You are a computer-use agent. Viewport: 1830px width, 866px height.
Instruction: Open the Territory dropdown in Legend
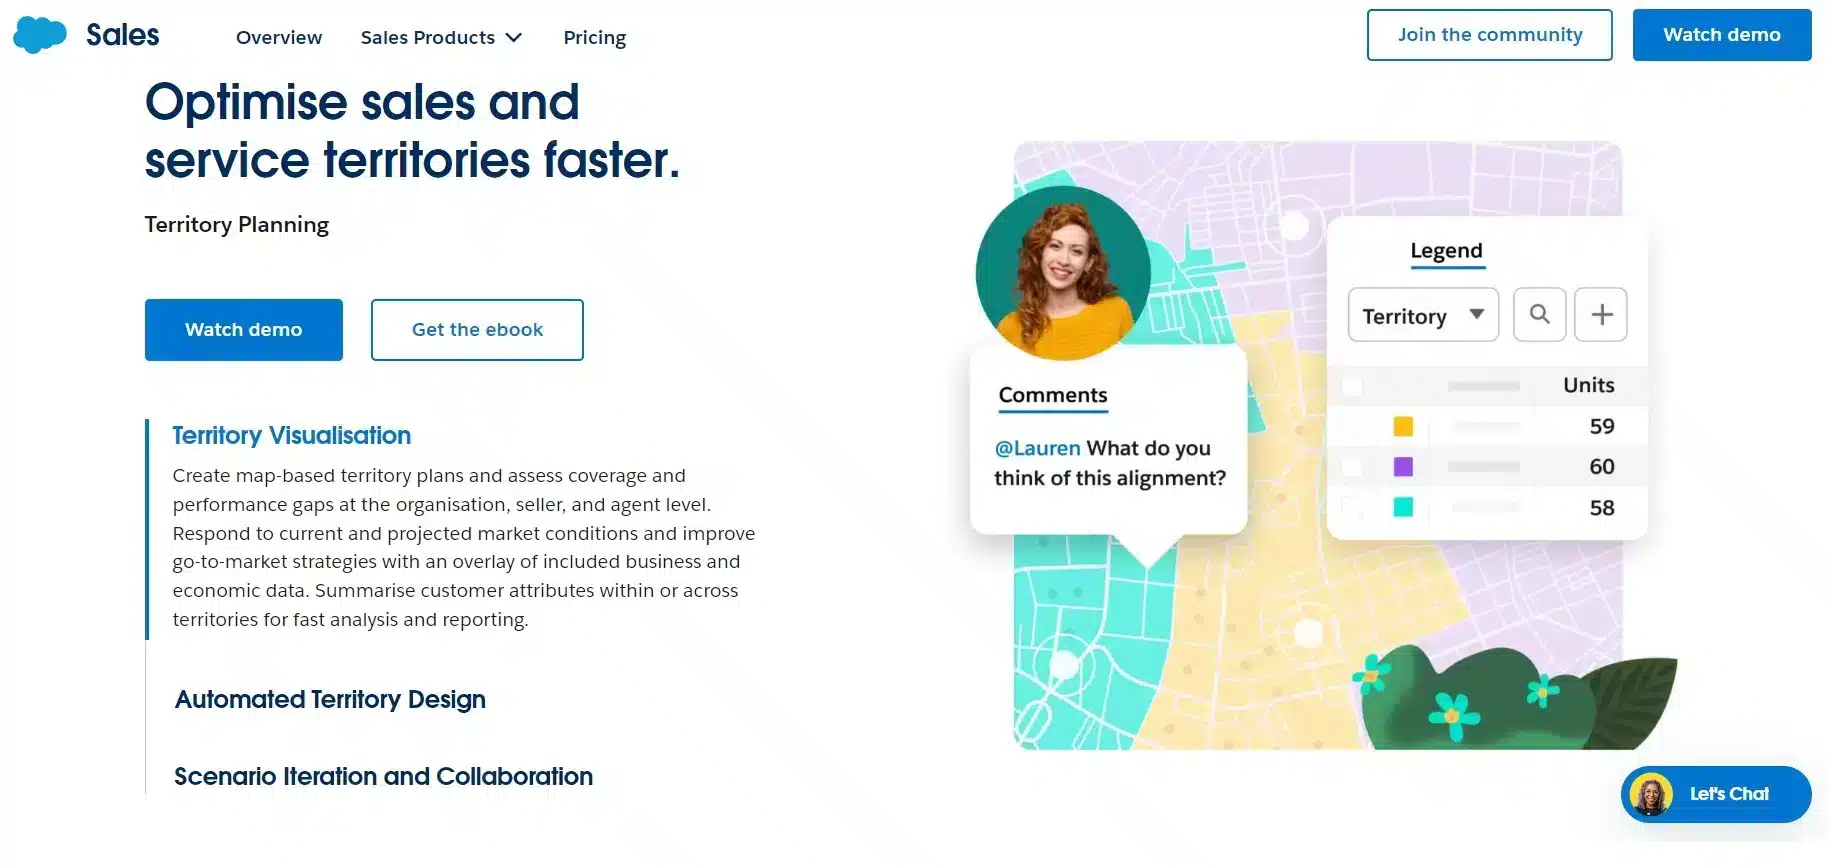pyautogui.click(x=1423, y=315)
